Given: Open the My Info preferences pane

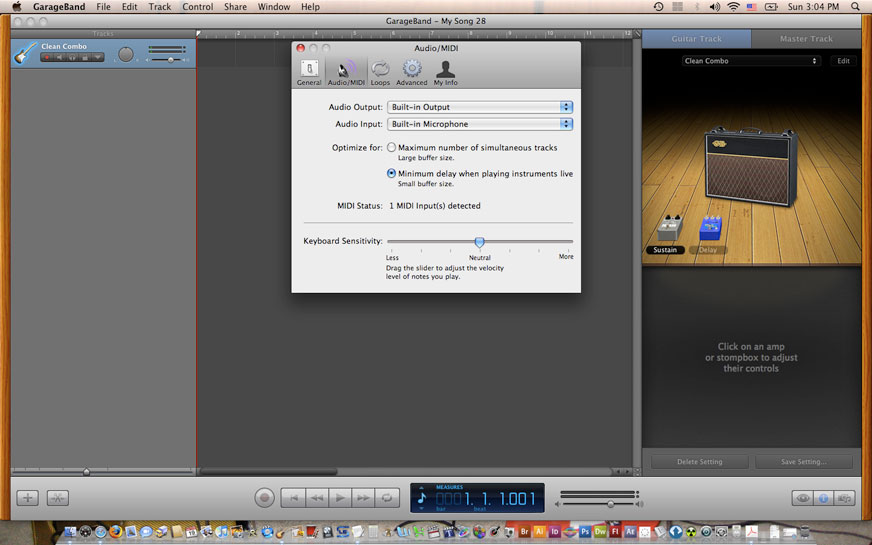Looking at the screenshot, I should (445, 71).
